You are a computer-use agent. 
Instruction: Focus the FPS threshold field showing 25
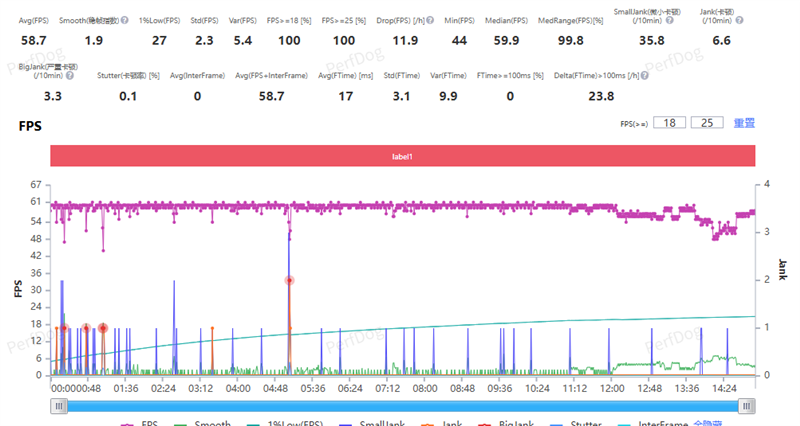(707, 123)
